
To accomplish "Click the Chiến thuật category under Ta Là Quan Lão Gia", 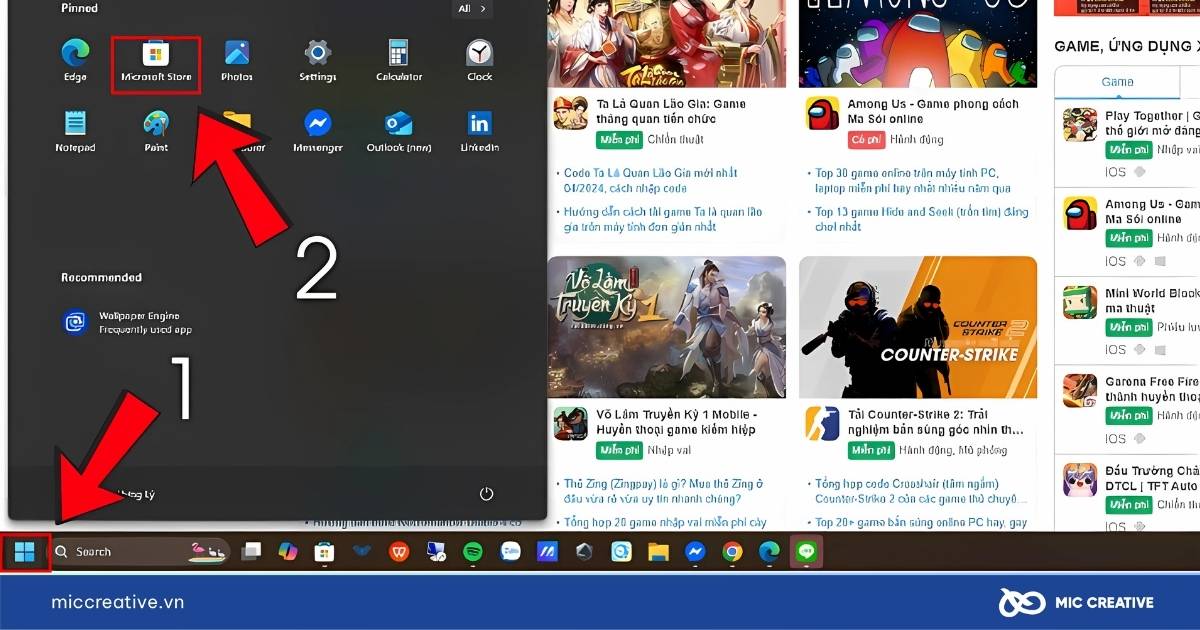I will pyautogui.click(x=676, y=139).
